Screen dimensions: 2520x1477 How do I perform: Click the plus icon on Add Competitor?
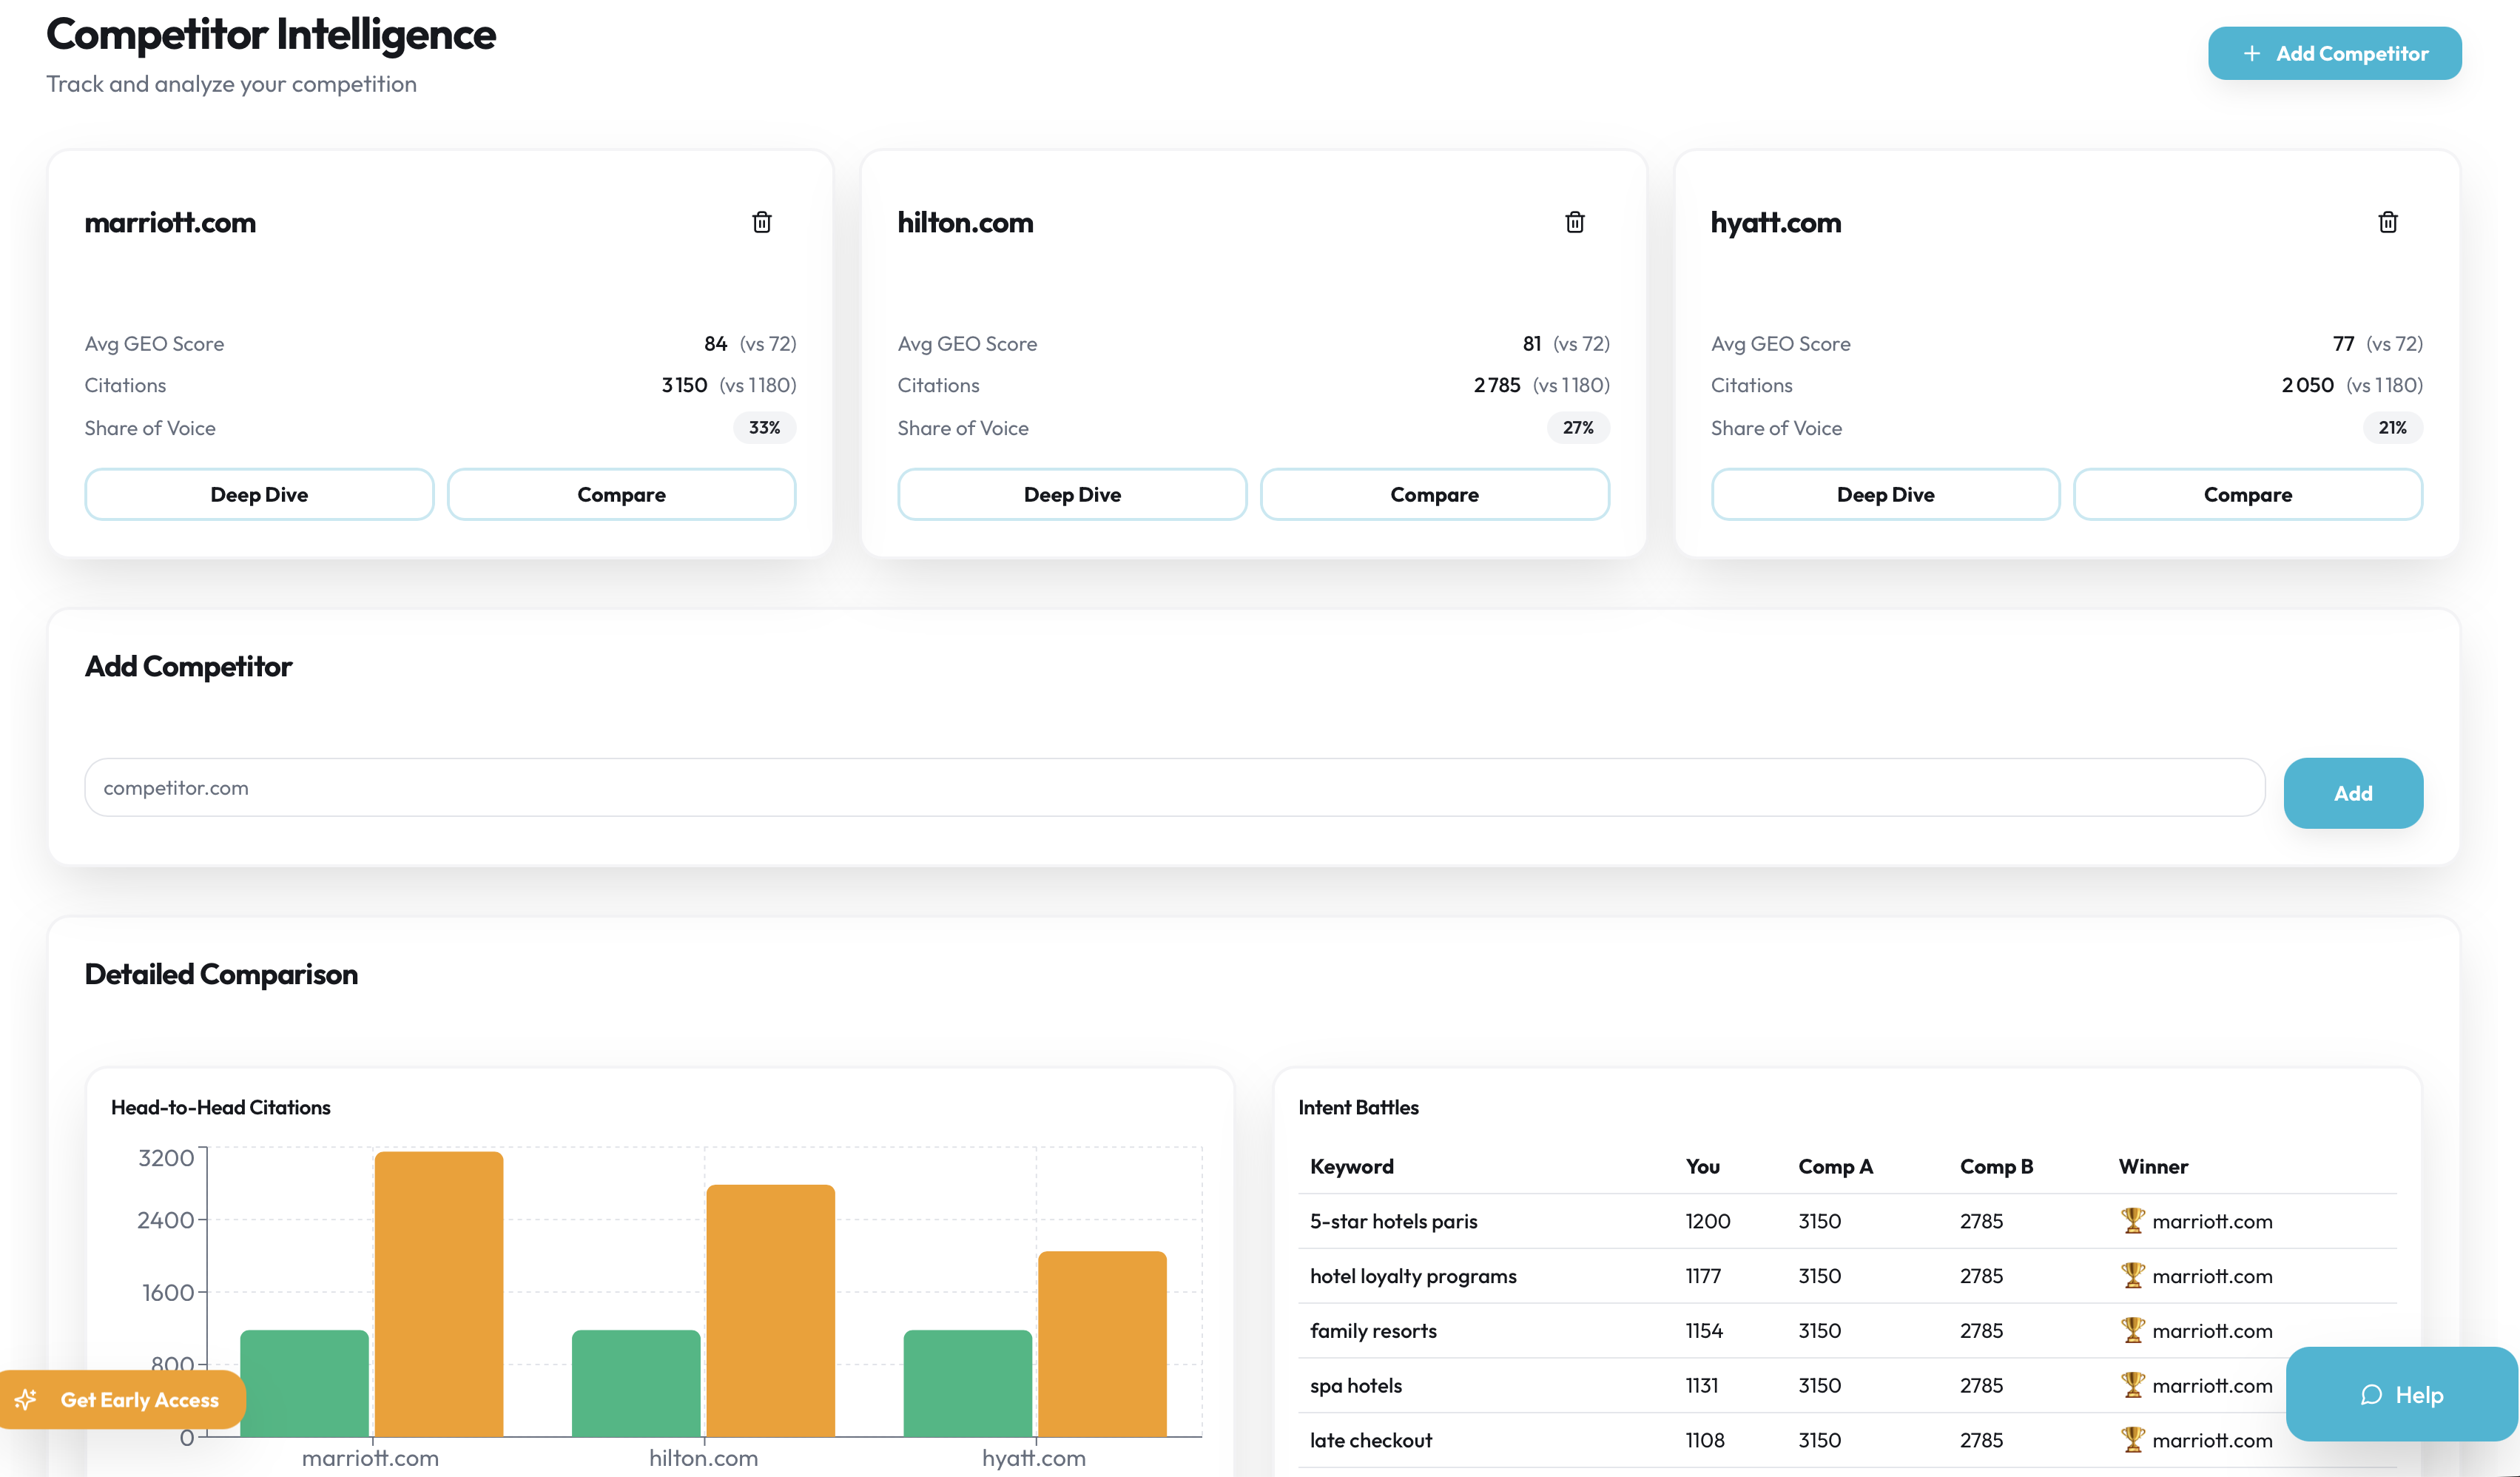click(x=2251, y=53)
